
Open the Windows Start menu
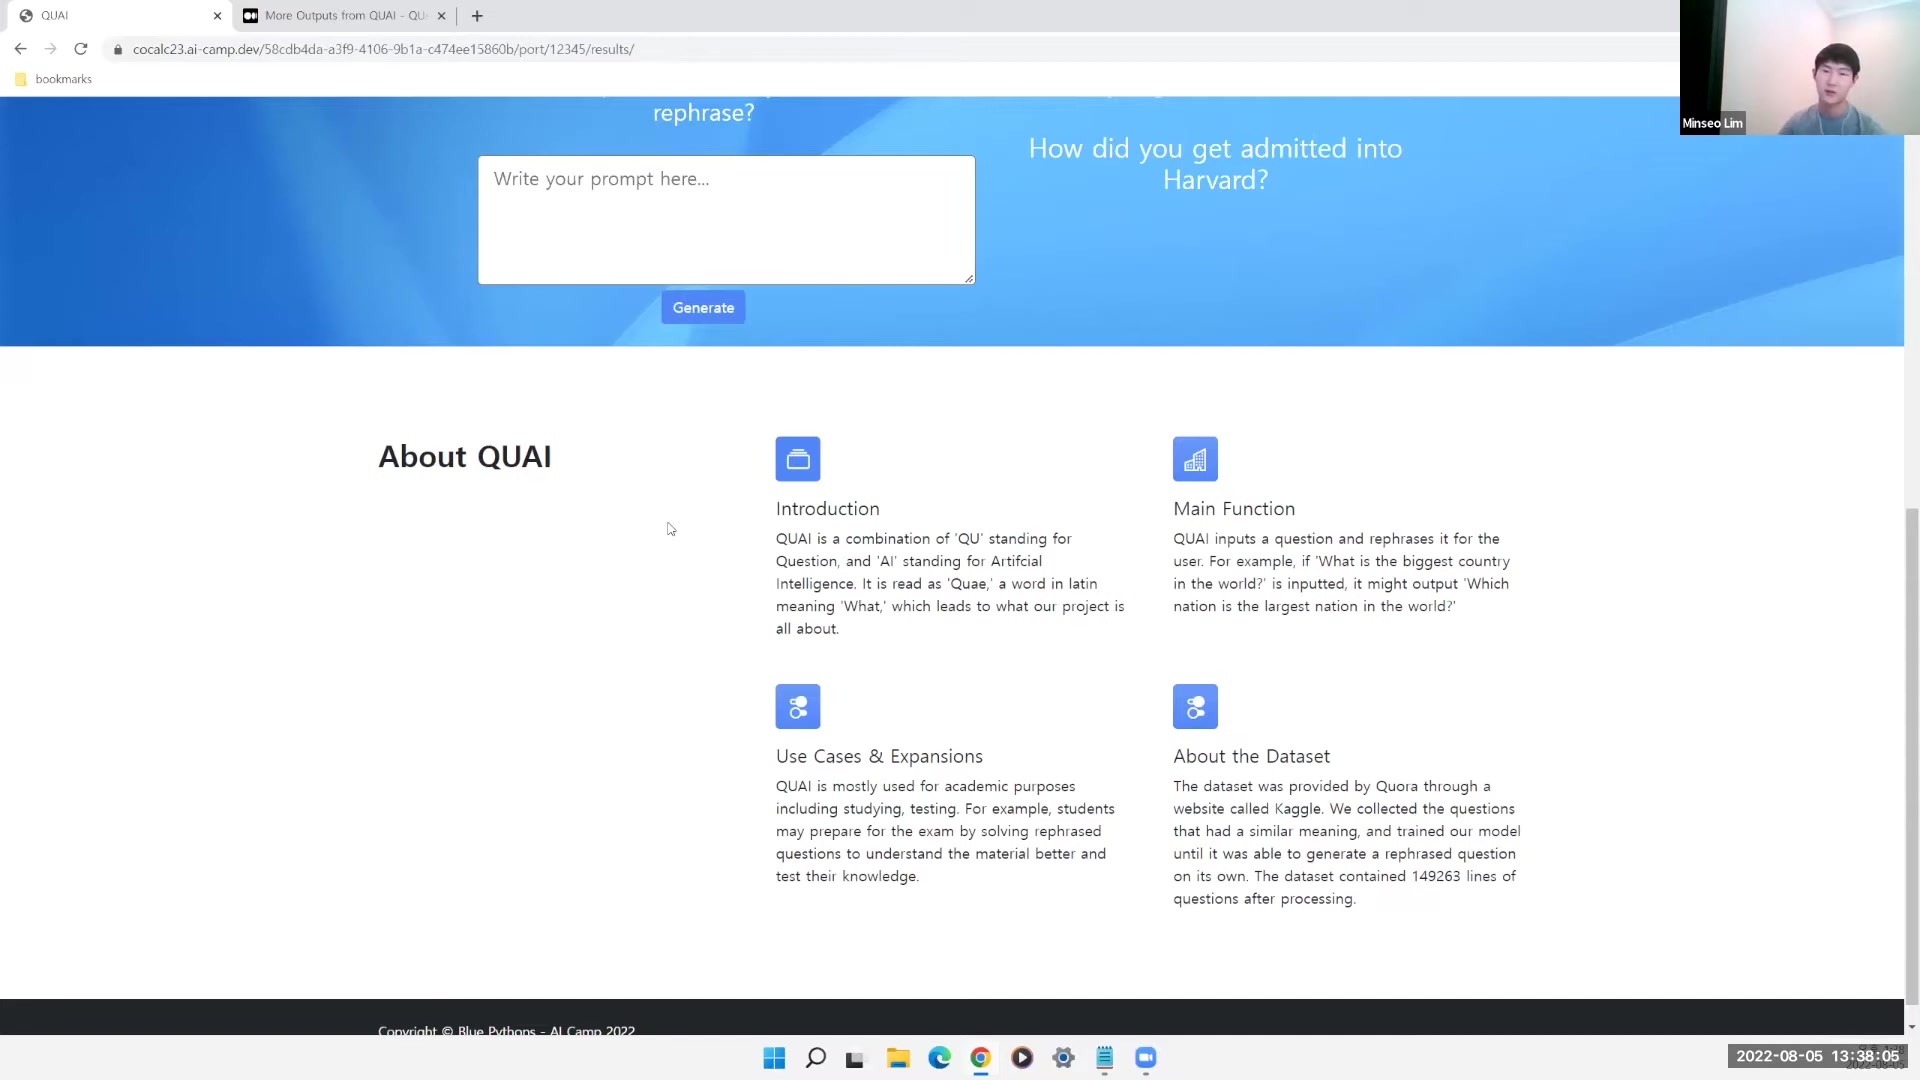pos(774,1058)
